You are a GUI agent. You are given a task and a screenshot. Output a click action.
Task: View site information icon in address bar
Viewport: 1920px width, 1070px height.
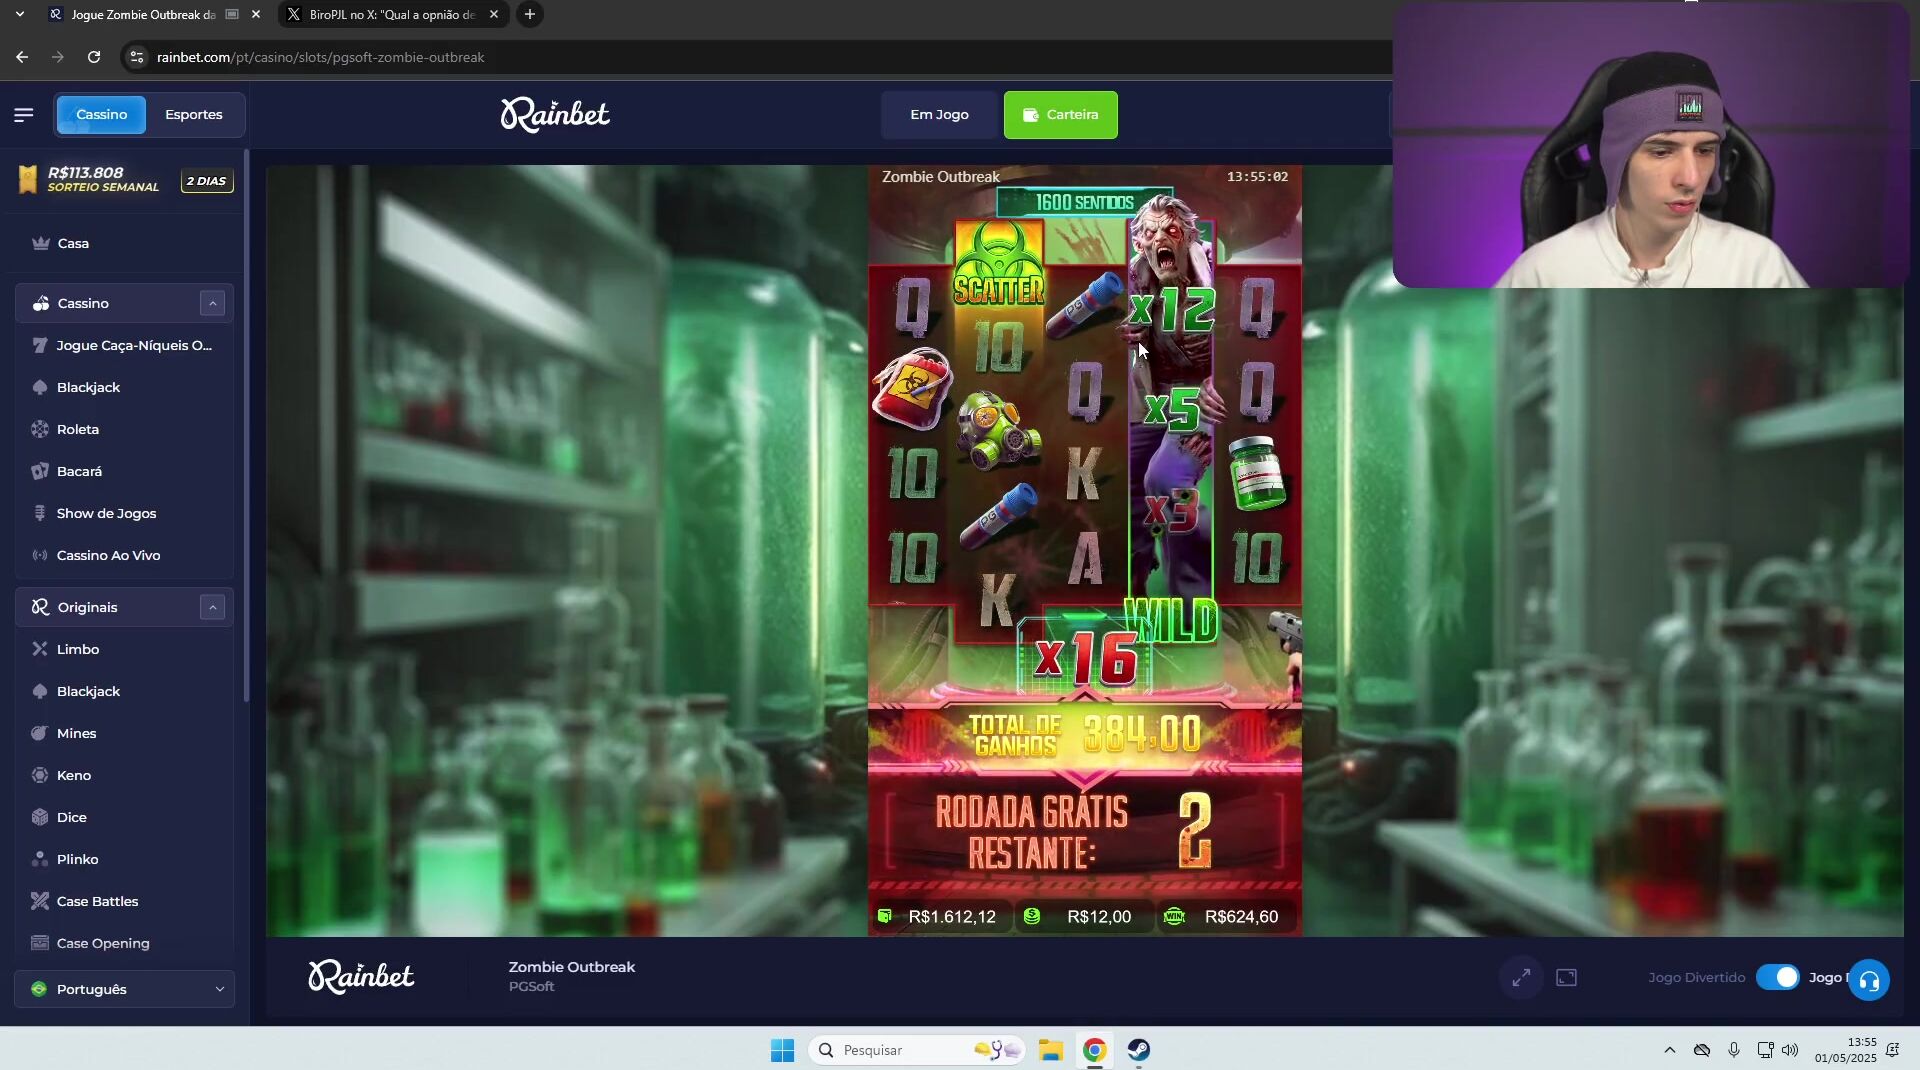pyautogui.click(x=137, y=57)
